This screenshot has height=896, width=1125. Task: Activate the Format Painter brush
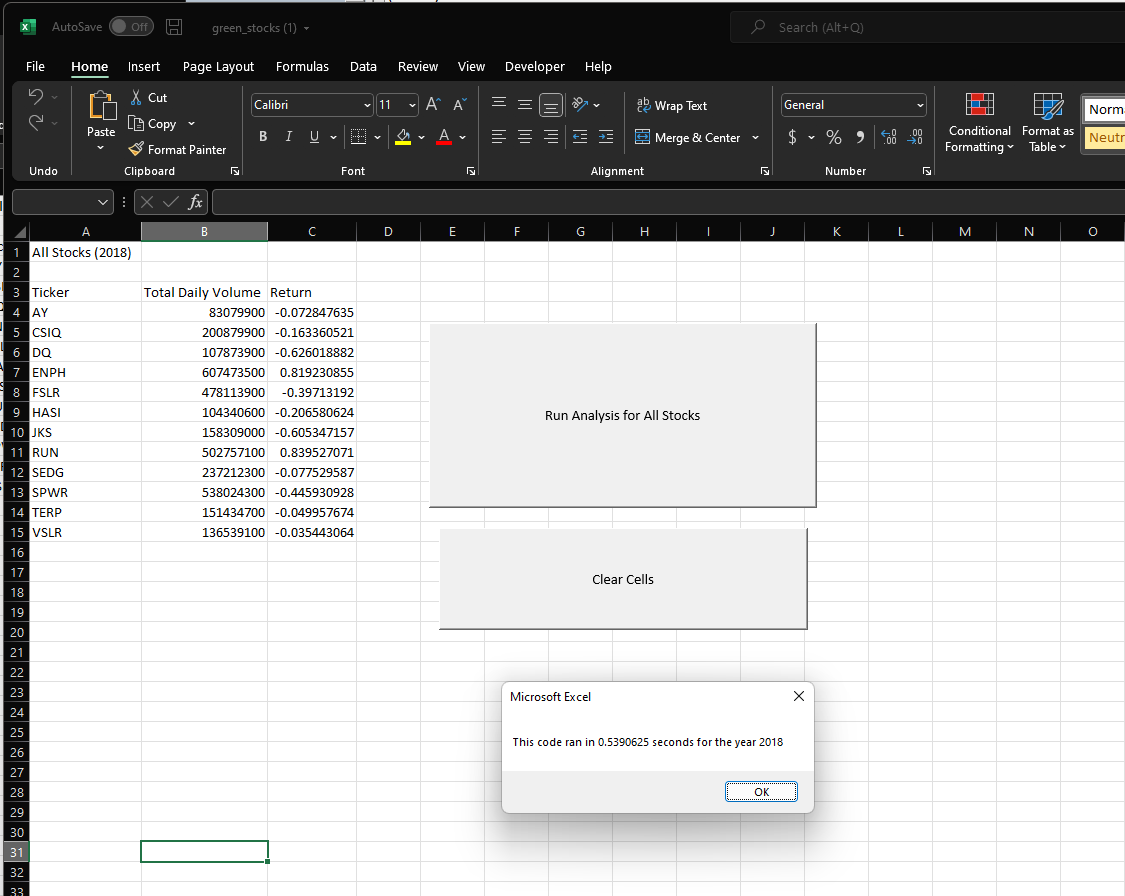(177, 149)
